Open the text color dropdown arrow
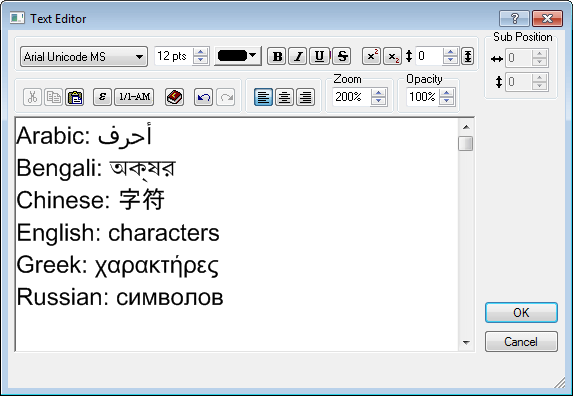573x396 pixels. point(253,56)
